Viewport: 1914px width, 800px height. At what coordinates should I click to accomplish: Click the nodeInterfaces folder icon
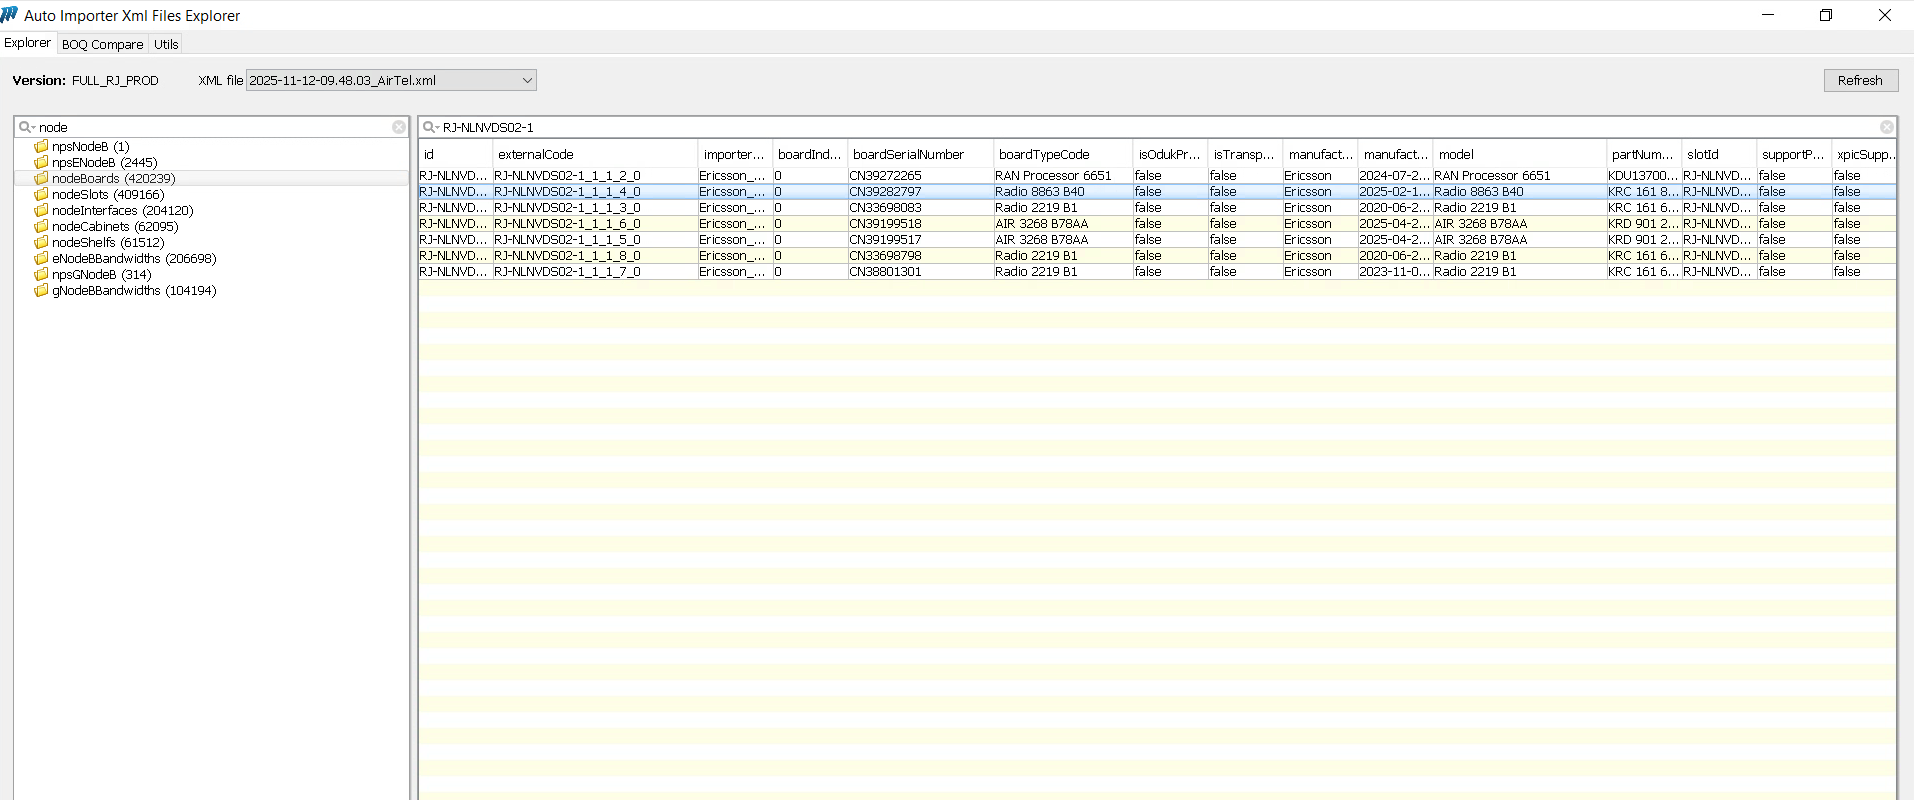41,210
